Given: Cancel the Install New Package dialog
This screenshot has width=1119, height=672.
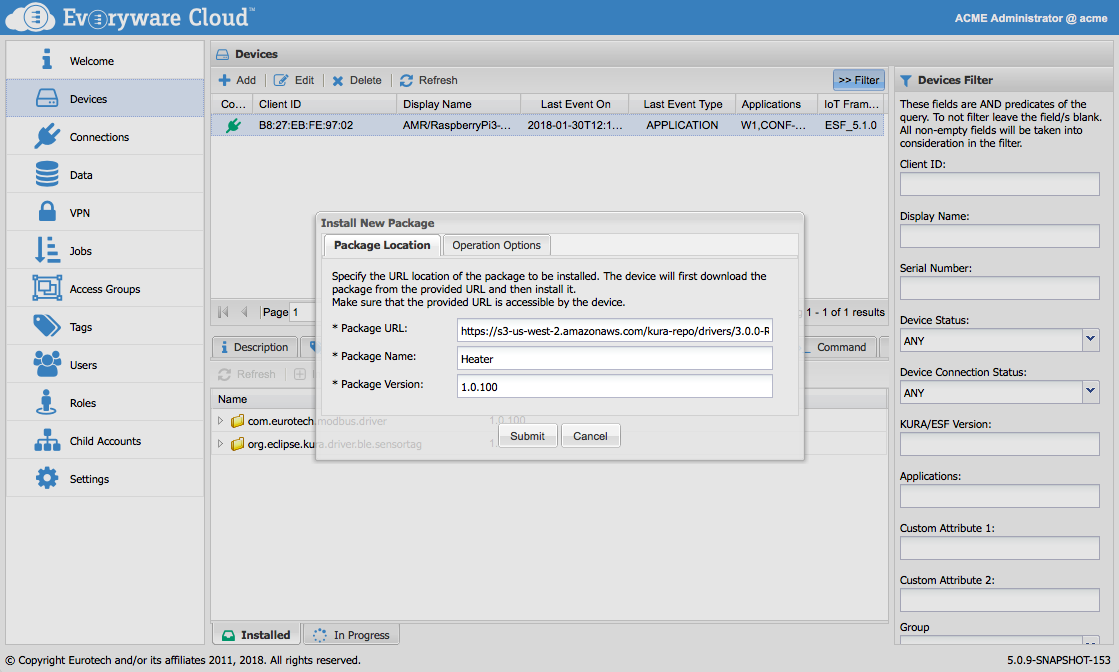Looking at the screenshot, I should click(590, 436).
